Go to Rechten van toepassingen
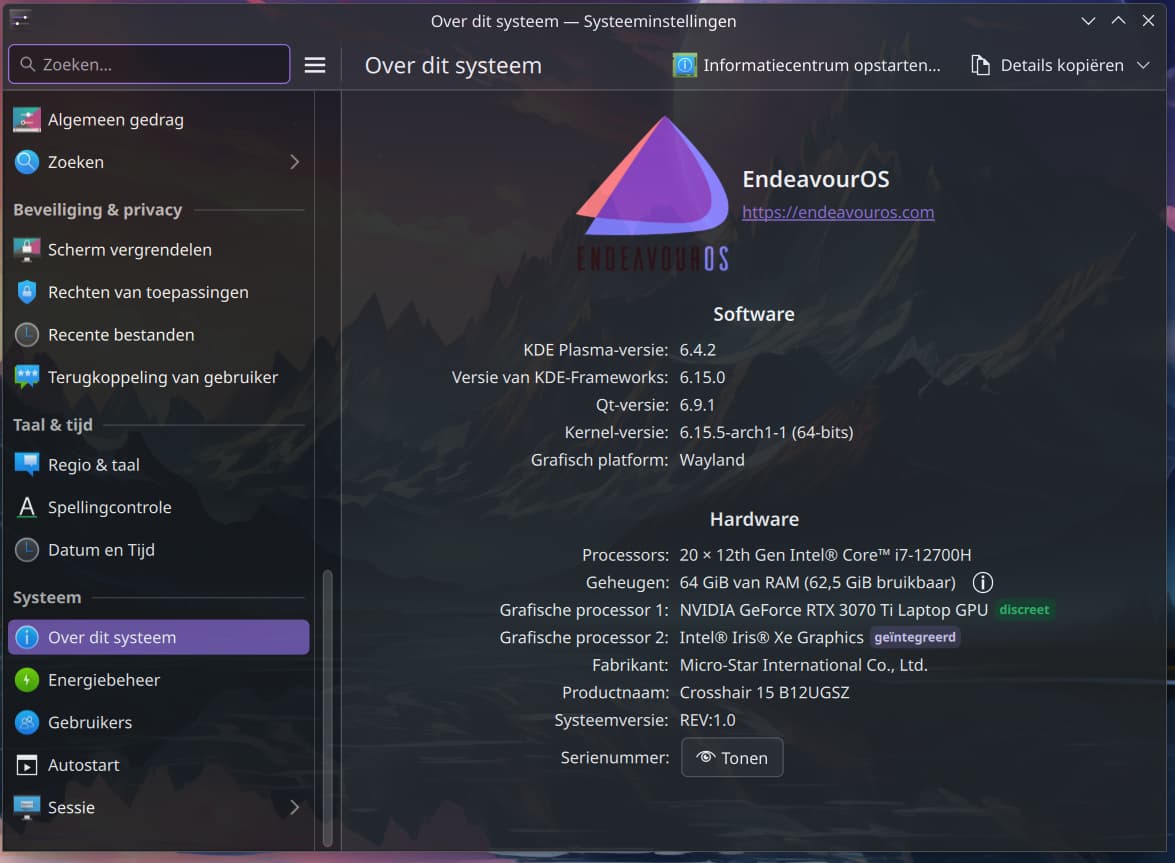This screenshot has height=863, width=1175. click(158, 292)
